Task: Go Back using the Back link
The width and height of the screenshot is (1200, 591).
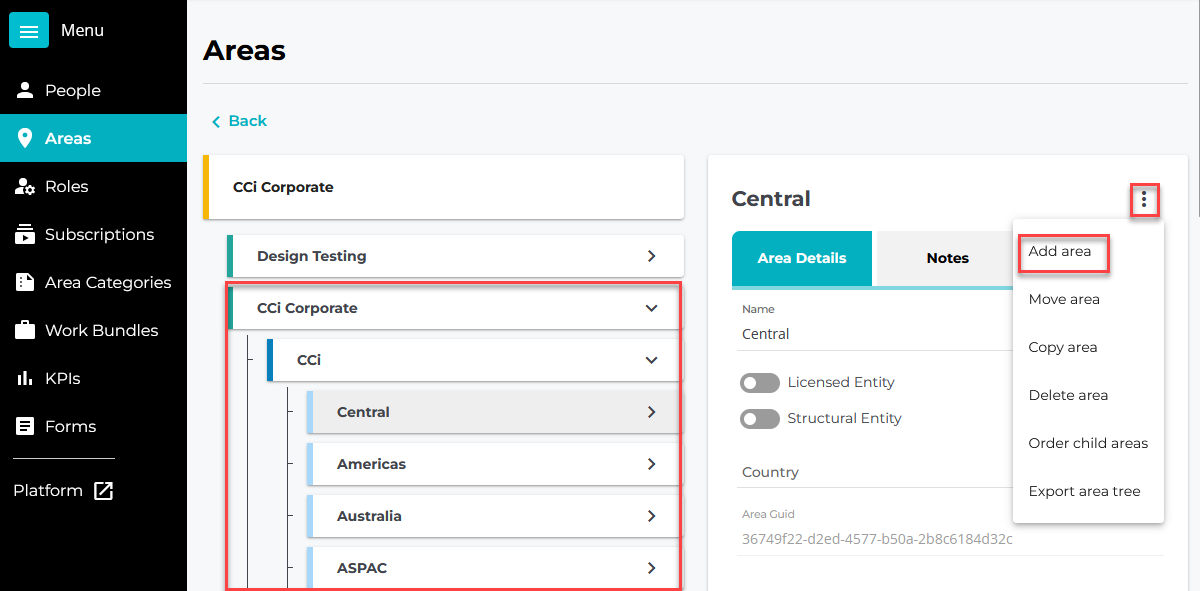Action: (x=239, y=121)
